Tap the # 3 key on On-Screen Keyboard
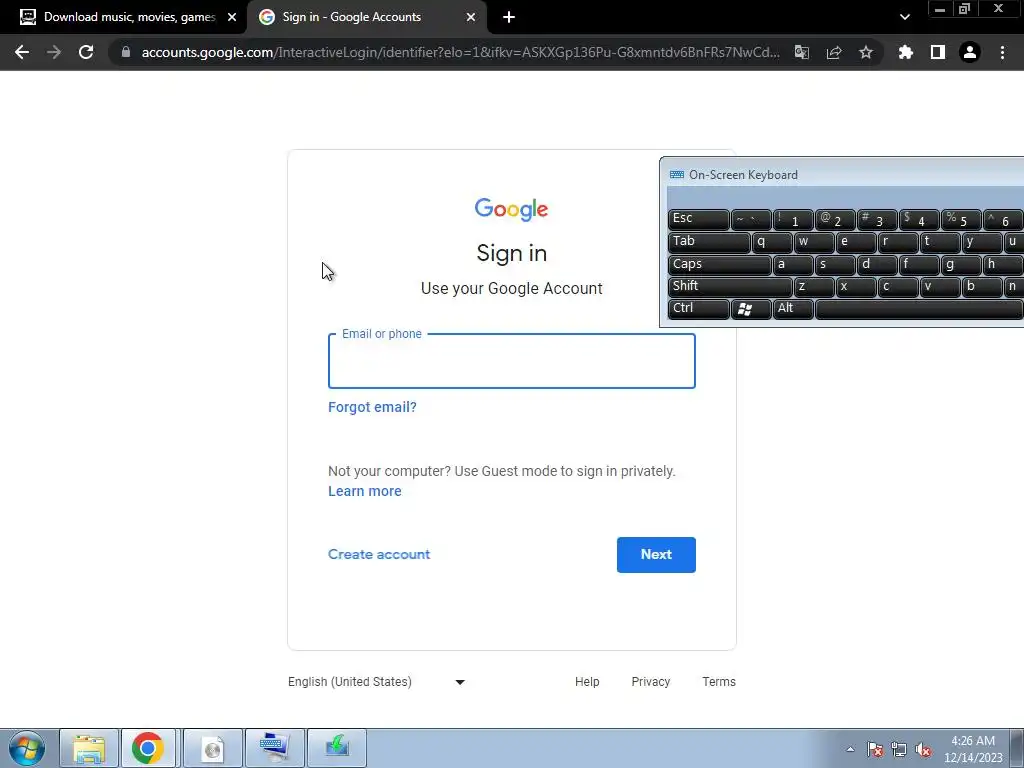This screenshot has height=768, width=1024. tap(877, 219)
